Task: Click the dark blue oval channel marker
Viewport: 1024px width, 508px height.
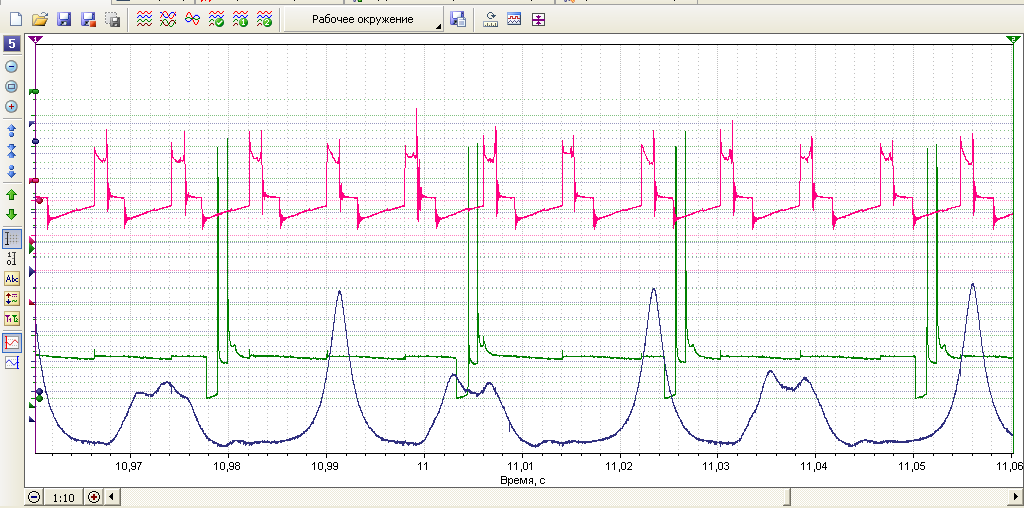Action: pyautogui.click(x=35, y=141)
